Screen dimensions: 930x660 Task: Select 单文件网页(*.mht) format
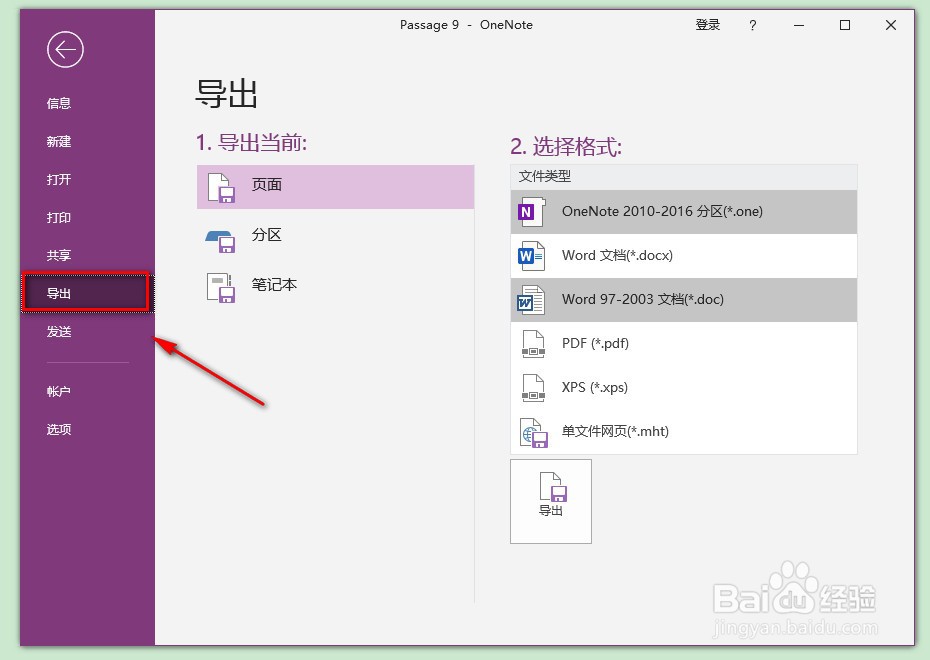683,432
